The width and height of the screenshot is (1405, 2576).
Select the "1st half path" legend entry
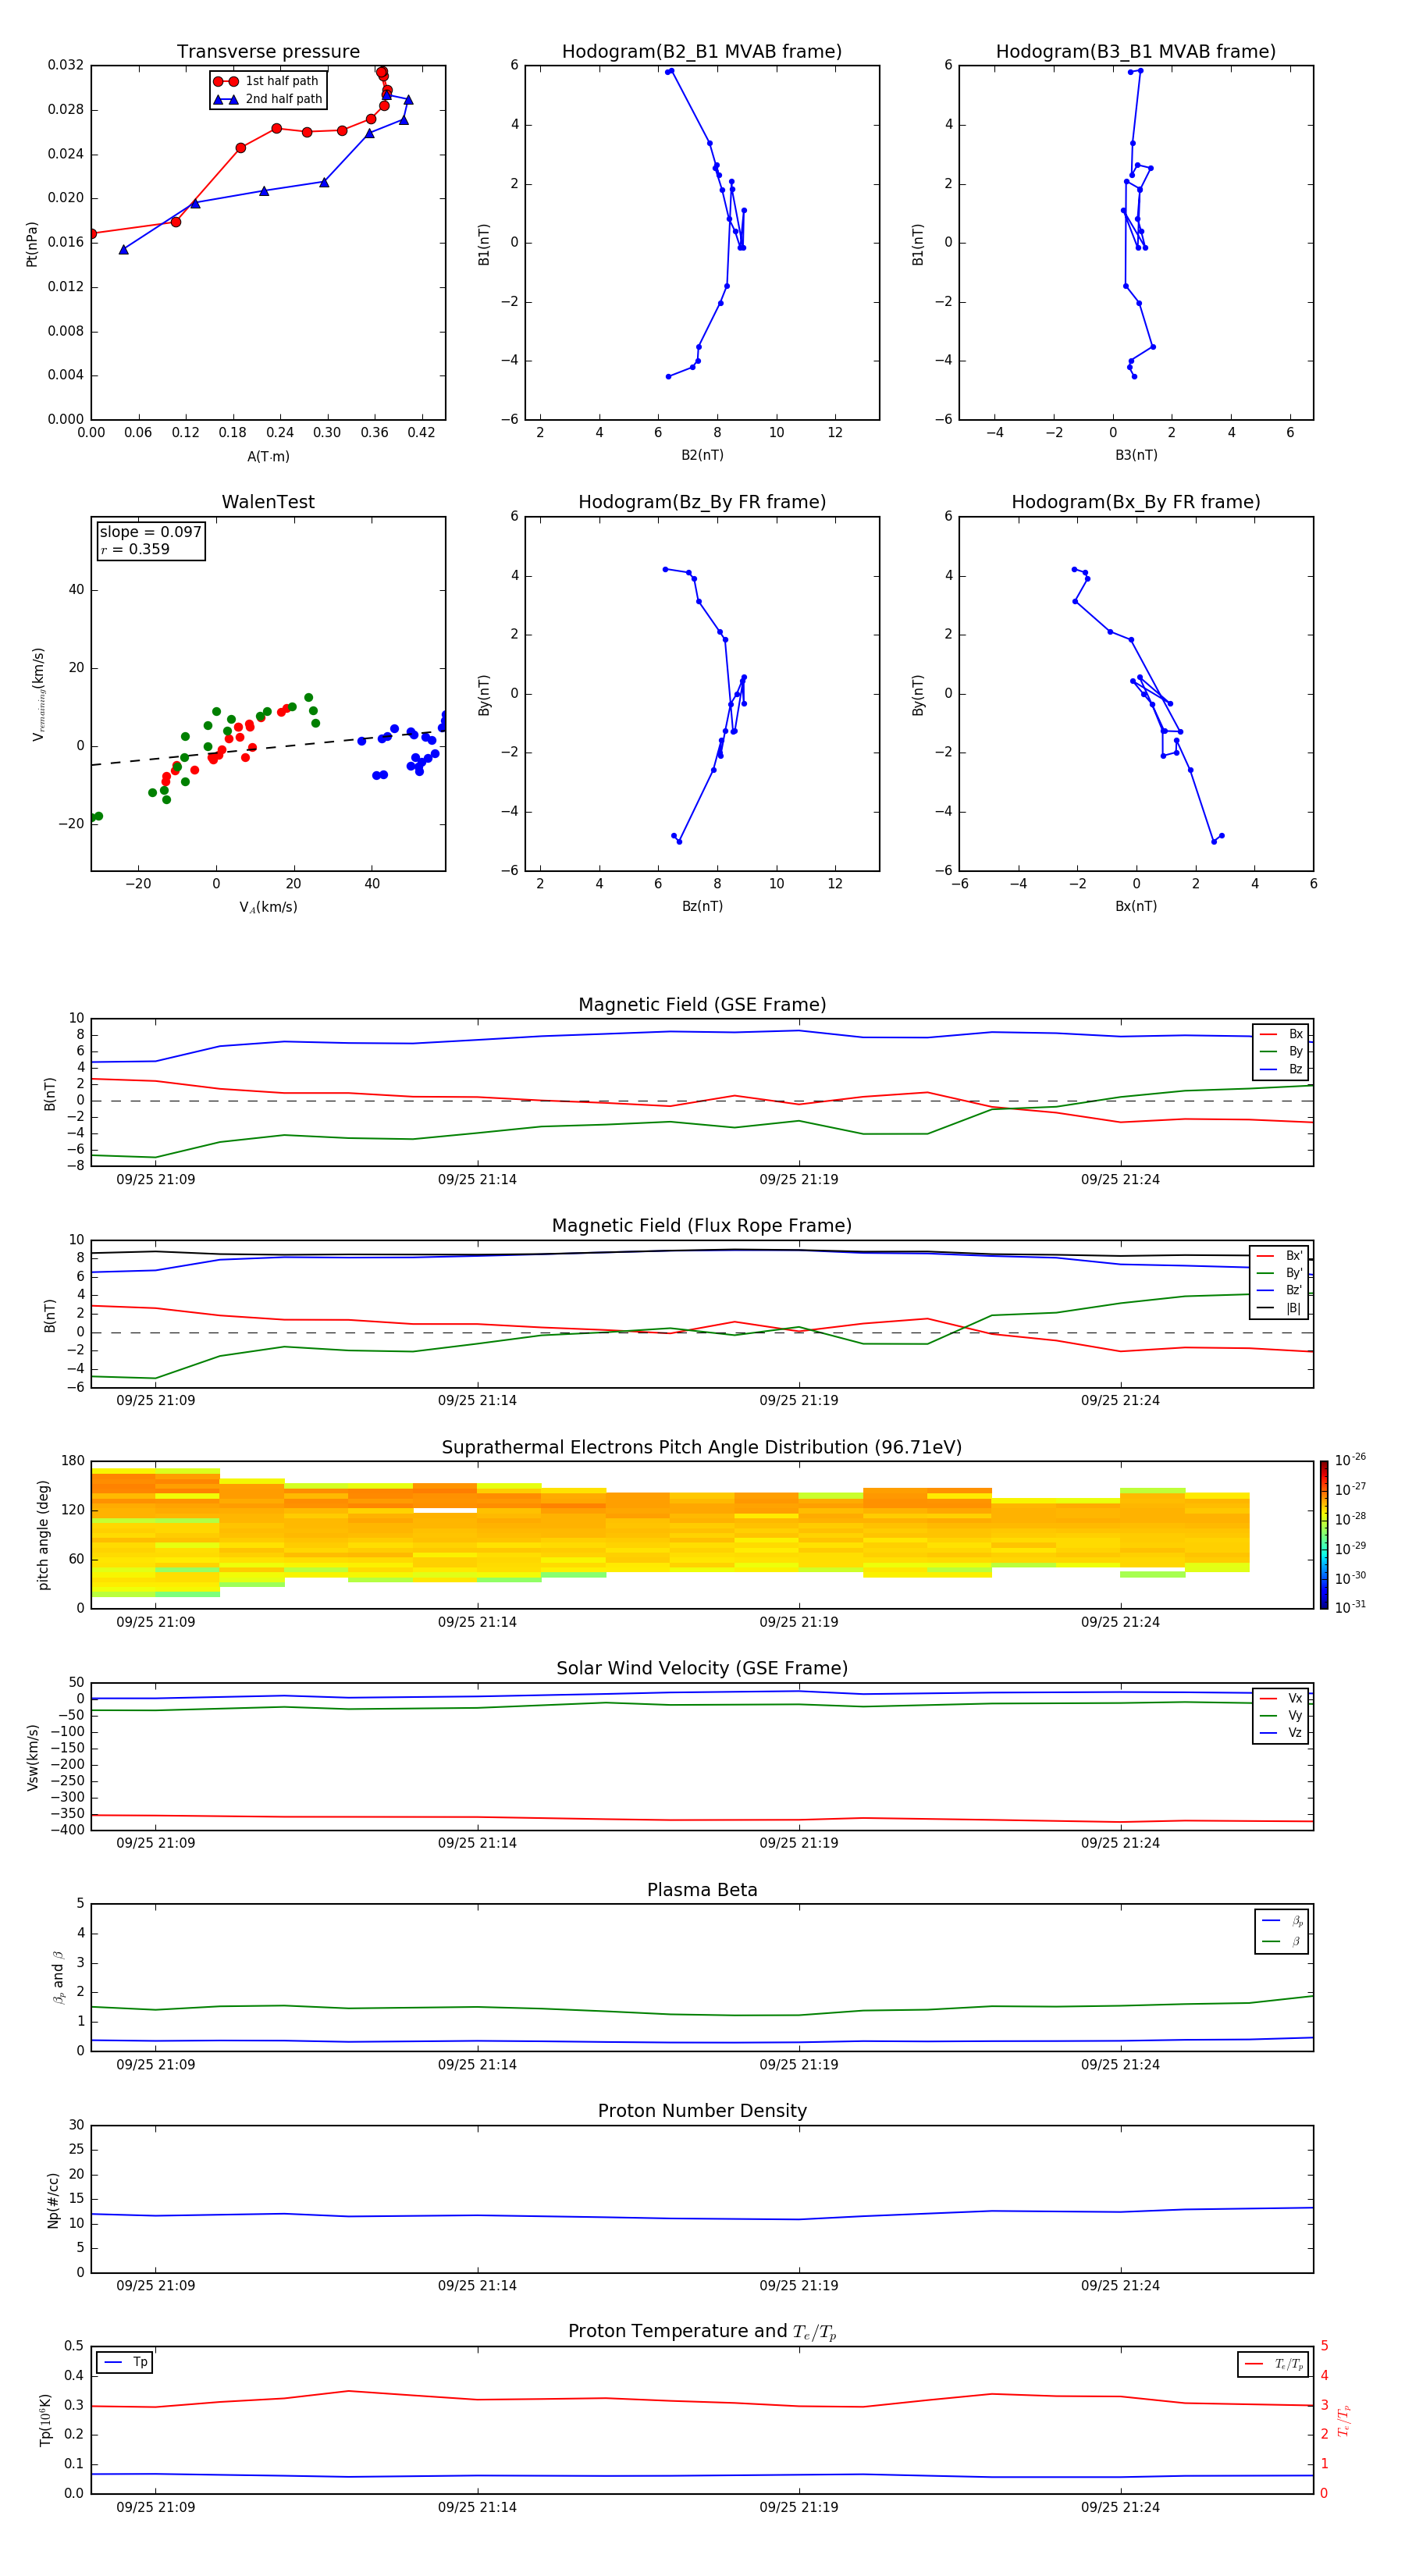pos(267,81)
